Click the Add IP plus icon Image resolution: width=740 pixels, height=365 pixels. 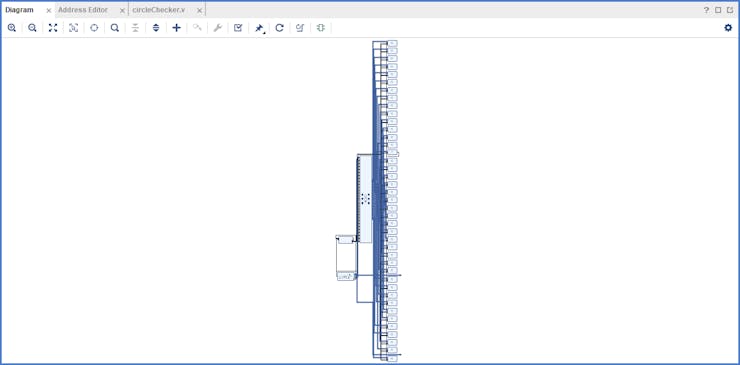click(x=177, y=28)
